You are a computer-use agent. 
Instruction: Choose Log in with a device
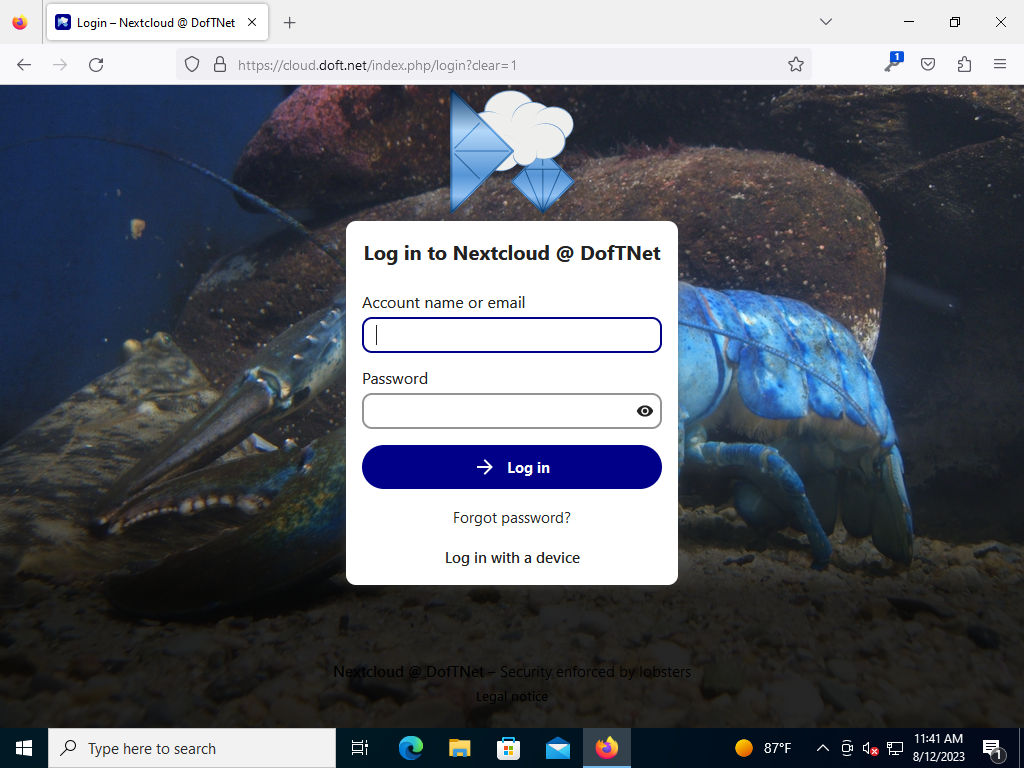click(x=512, y=558)
